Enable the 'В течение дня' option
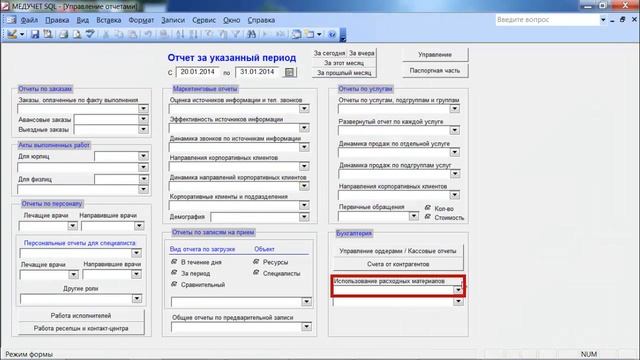The width and height of the screenshot is (640, 360). [174, 261]
